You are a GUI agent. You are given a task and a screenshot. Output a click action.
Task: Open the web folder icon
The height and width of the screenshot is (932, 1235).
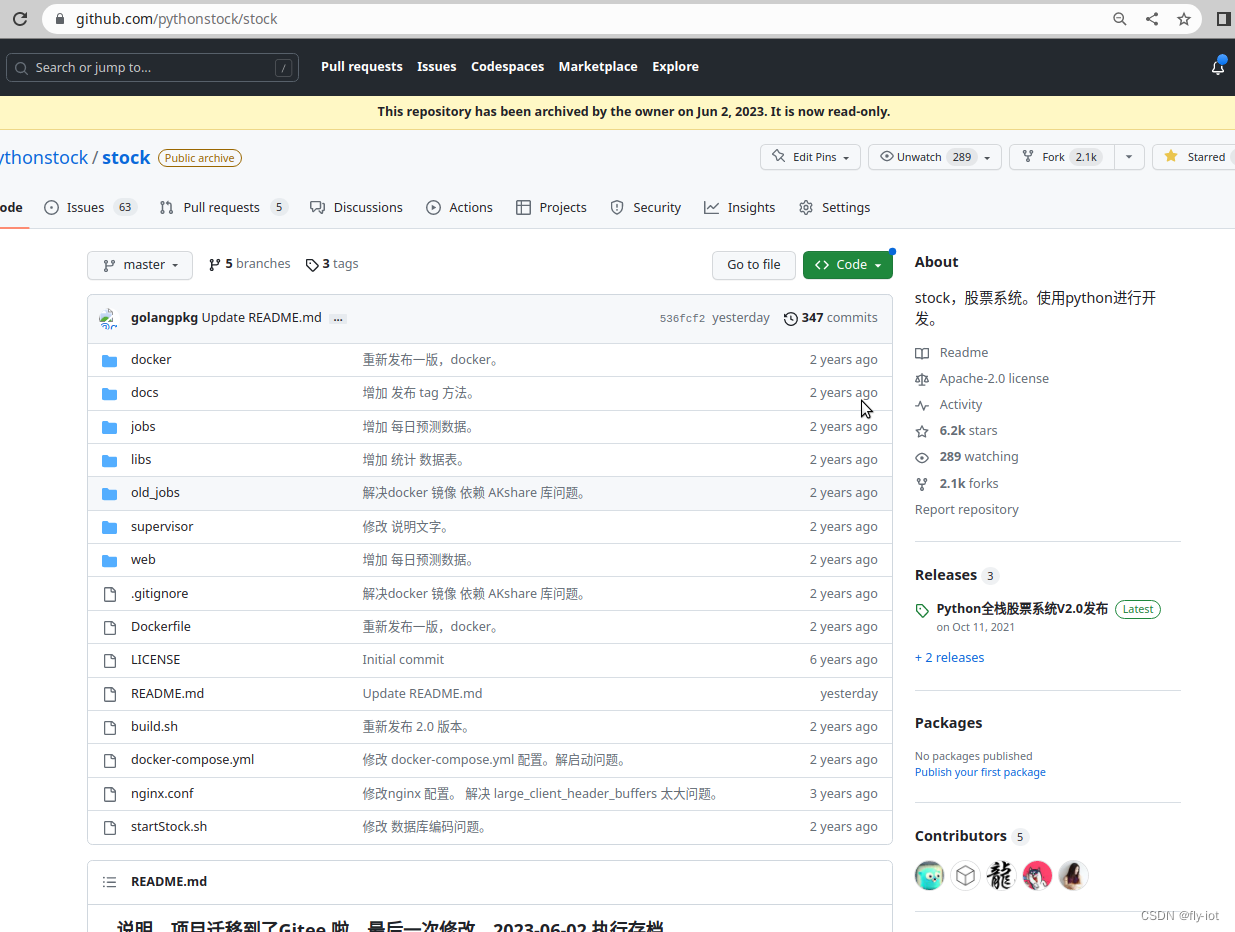click(109, 559)
